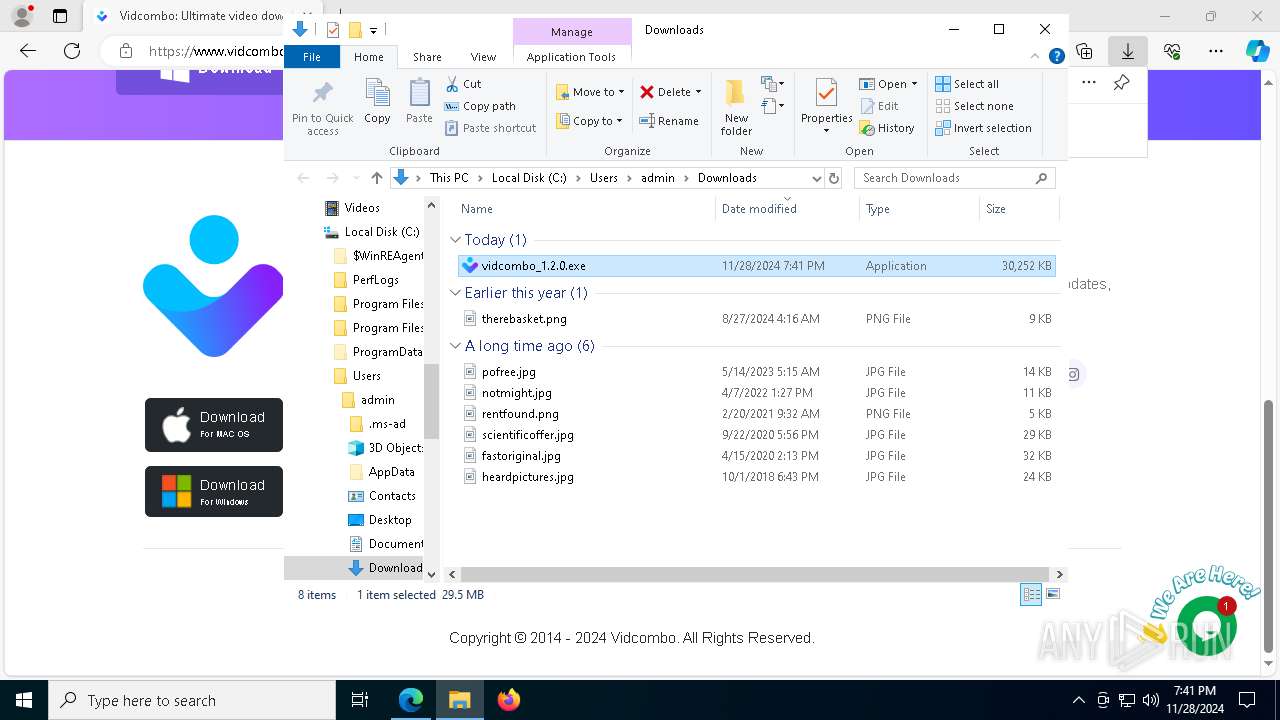The height and width of the screenshot is (720, 1280).
Task: Open Firefox from the taskbar
Action: click(509, 700)
